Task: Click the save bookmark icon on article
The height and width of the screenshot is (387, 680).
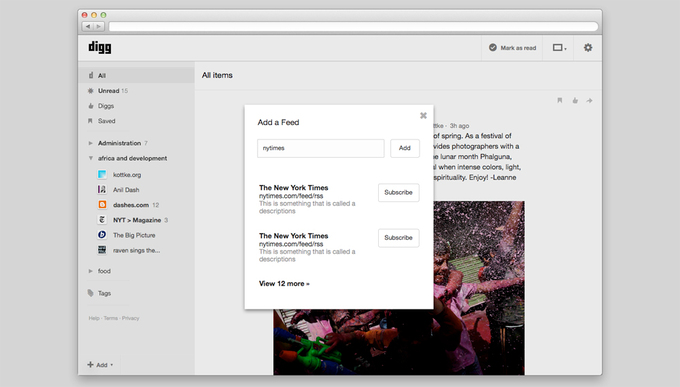Action: (x=559, y=101)
